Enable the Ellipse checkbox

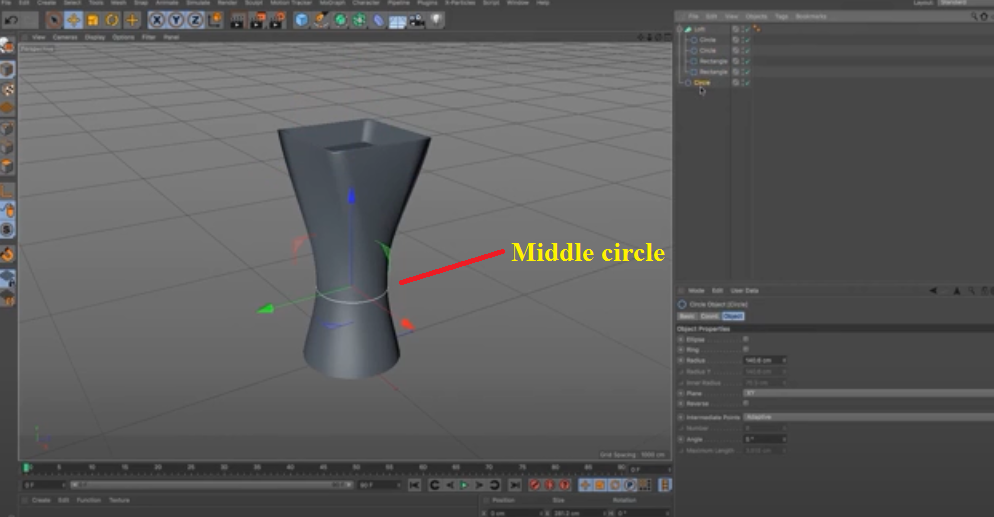pos(746,339)
